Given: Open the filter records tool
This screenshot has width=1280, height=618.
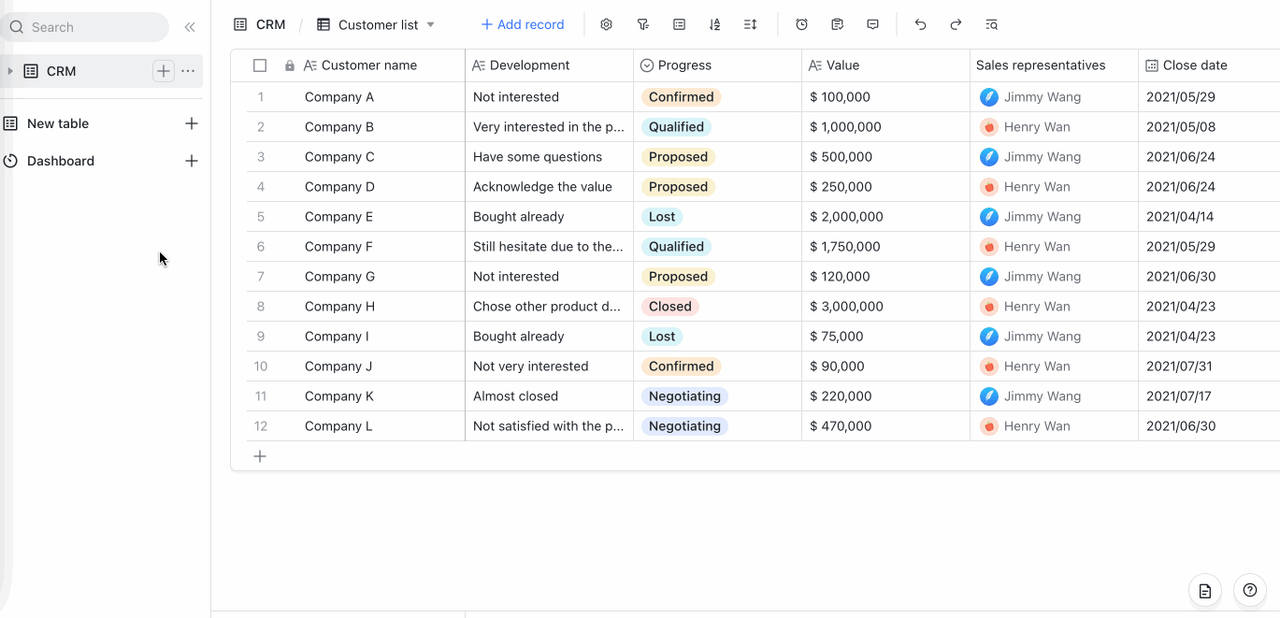Looking at the screenshot, I should [643, 25].
